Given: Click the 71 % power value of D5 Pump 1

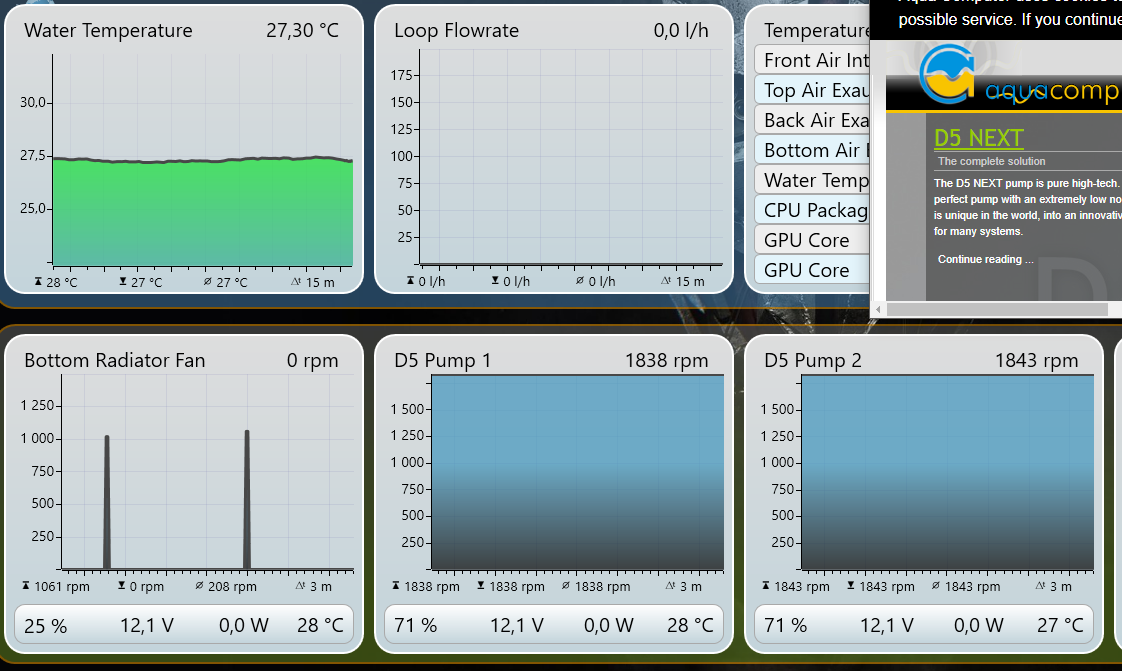Looking at the screenshot, I should (x=416, y=625).
